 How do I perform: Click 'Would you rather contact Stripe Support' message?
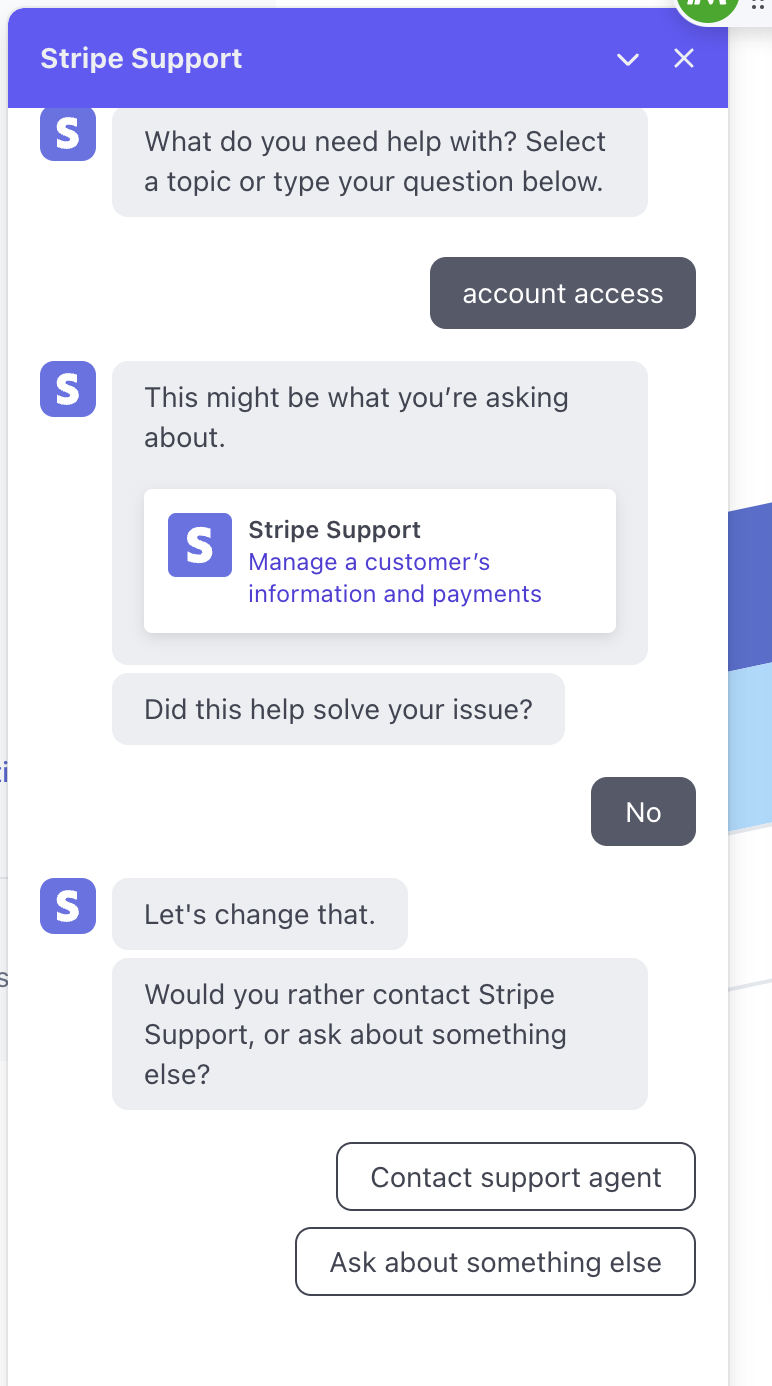click(x=379, y=1034)
